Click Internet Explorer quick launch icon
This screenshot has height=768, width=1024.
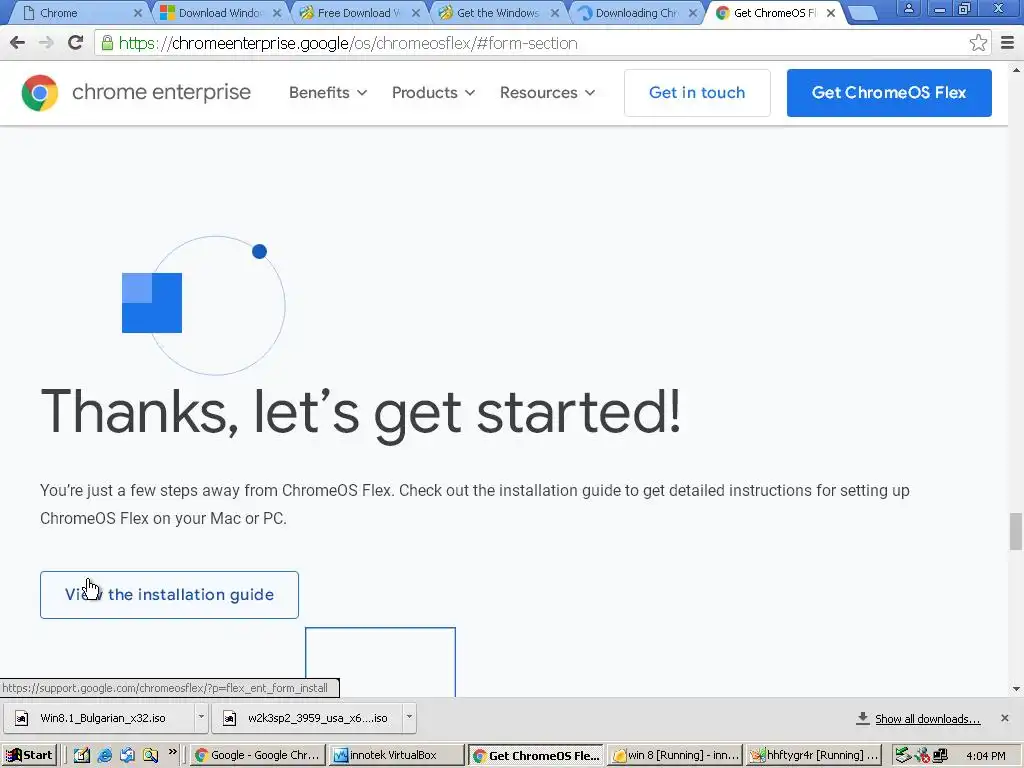coord(104,755)
